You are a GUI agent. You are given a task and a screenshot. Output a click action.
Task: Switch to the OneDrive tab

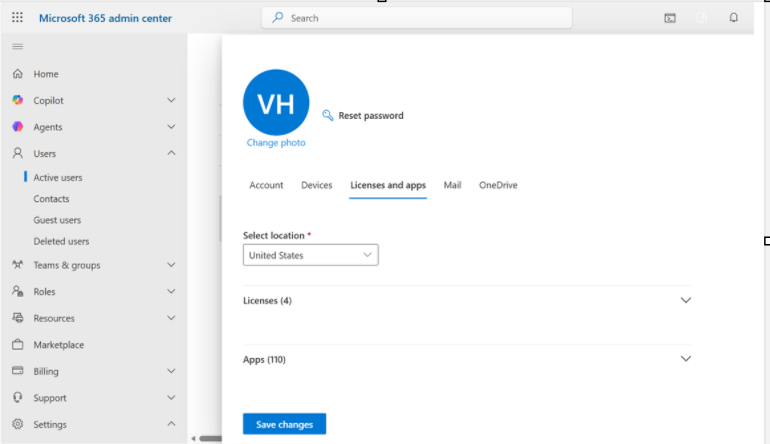coord(498,185)
